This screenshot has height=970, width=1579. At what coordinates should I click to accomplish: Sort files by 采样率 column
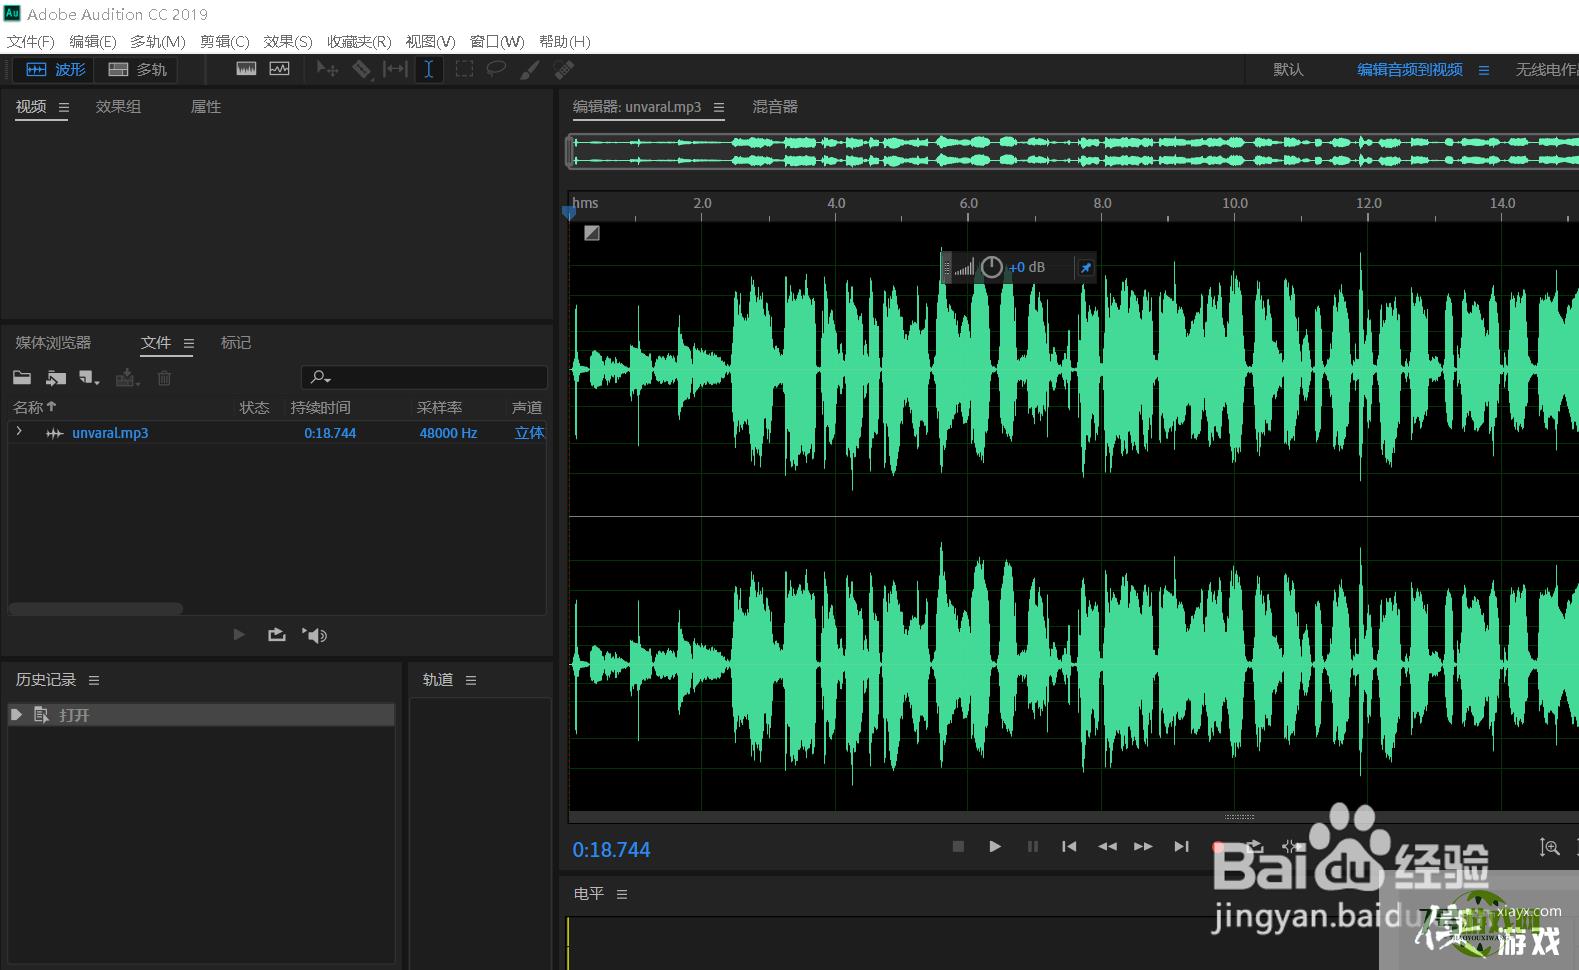pyautogui.click(x=439, y=407)
